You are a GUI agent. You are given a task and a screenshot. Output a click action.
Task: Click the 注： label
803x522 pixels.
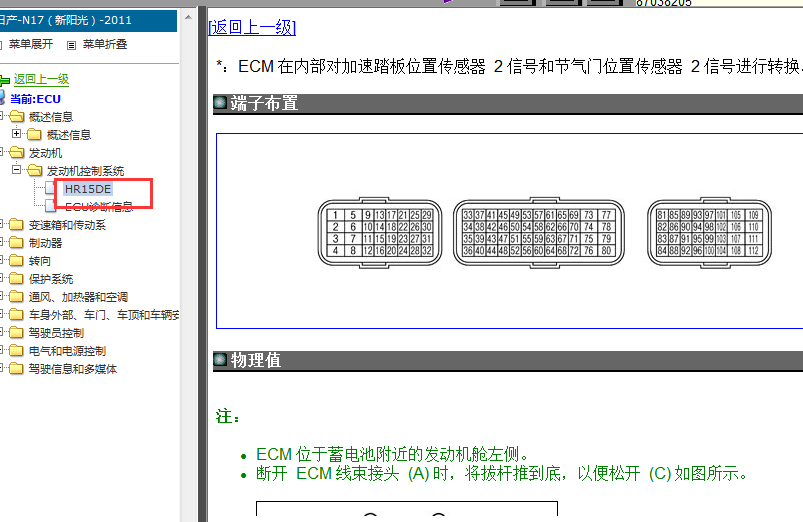(x=228, y=416)
